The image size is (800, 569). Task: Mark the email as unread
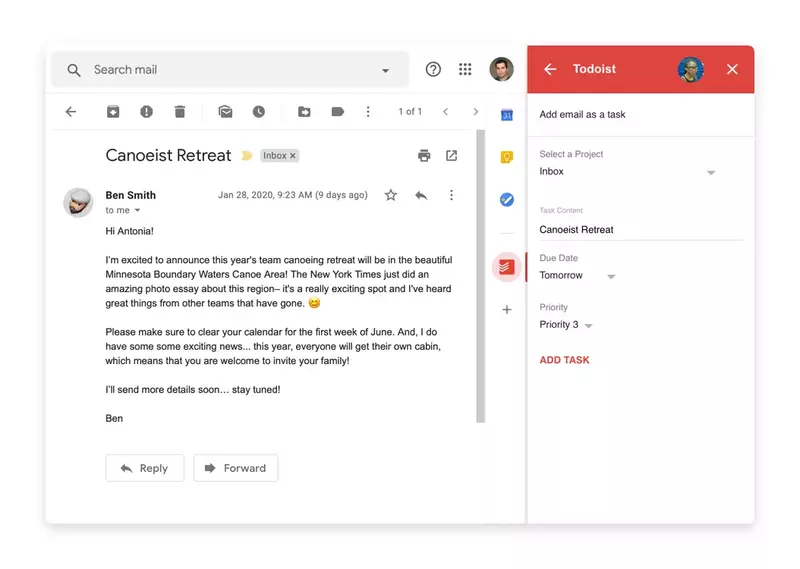[226, 112]
